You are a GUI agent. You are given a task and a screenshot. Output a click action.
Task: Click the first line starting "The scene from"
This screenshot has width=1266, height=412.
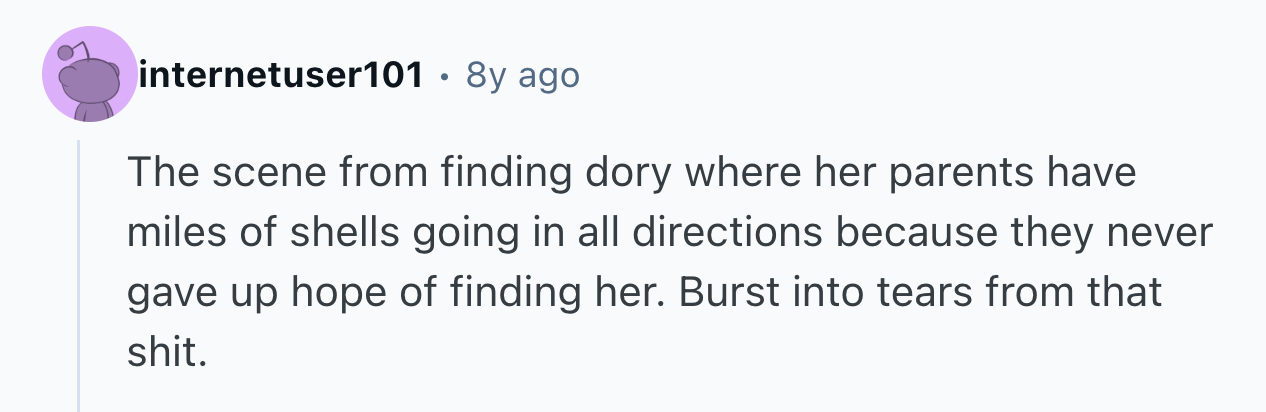point(630,174)
